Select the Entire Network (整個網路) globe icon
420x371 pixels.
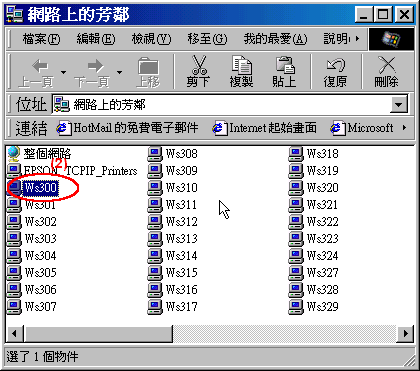(x=13, y=154)
